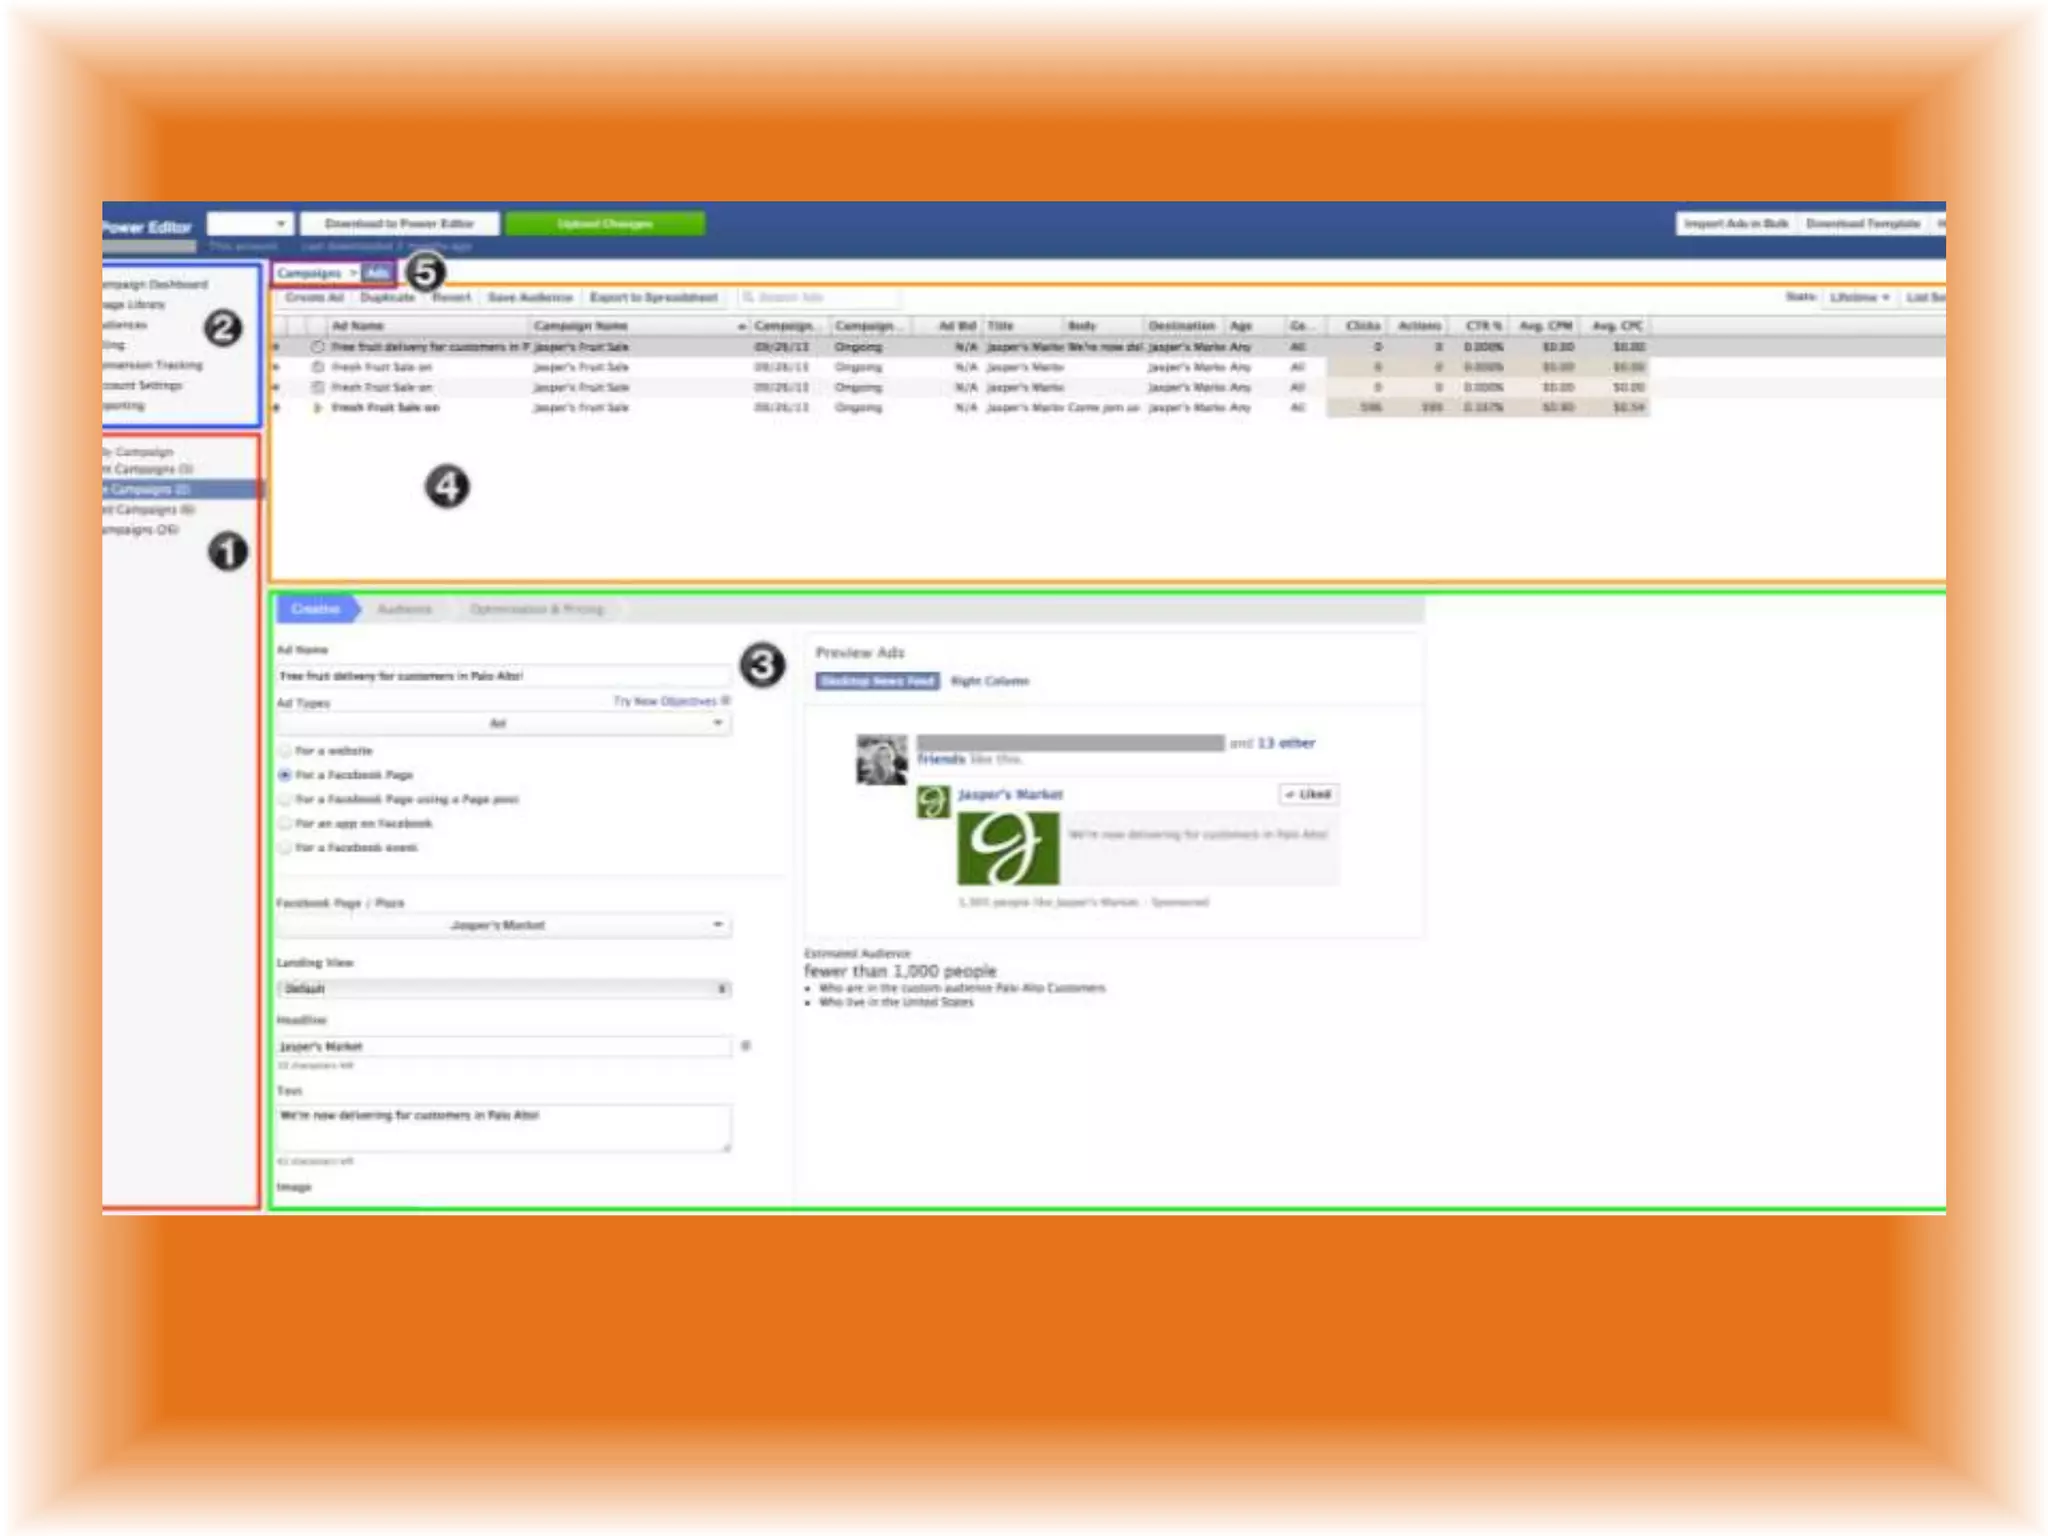The image size is (2048, 1536).
Task: Click the Jasper's Market page logo icon
Action: click(933, 801)
